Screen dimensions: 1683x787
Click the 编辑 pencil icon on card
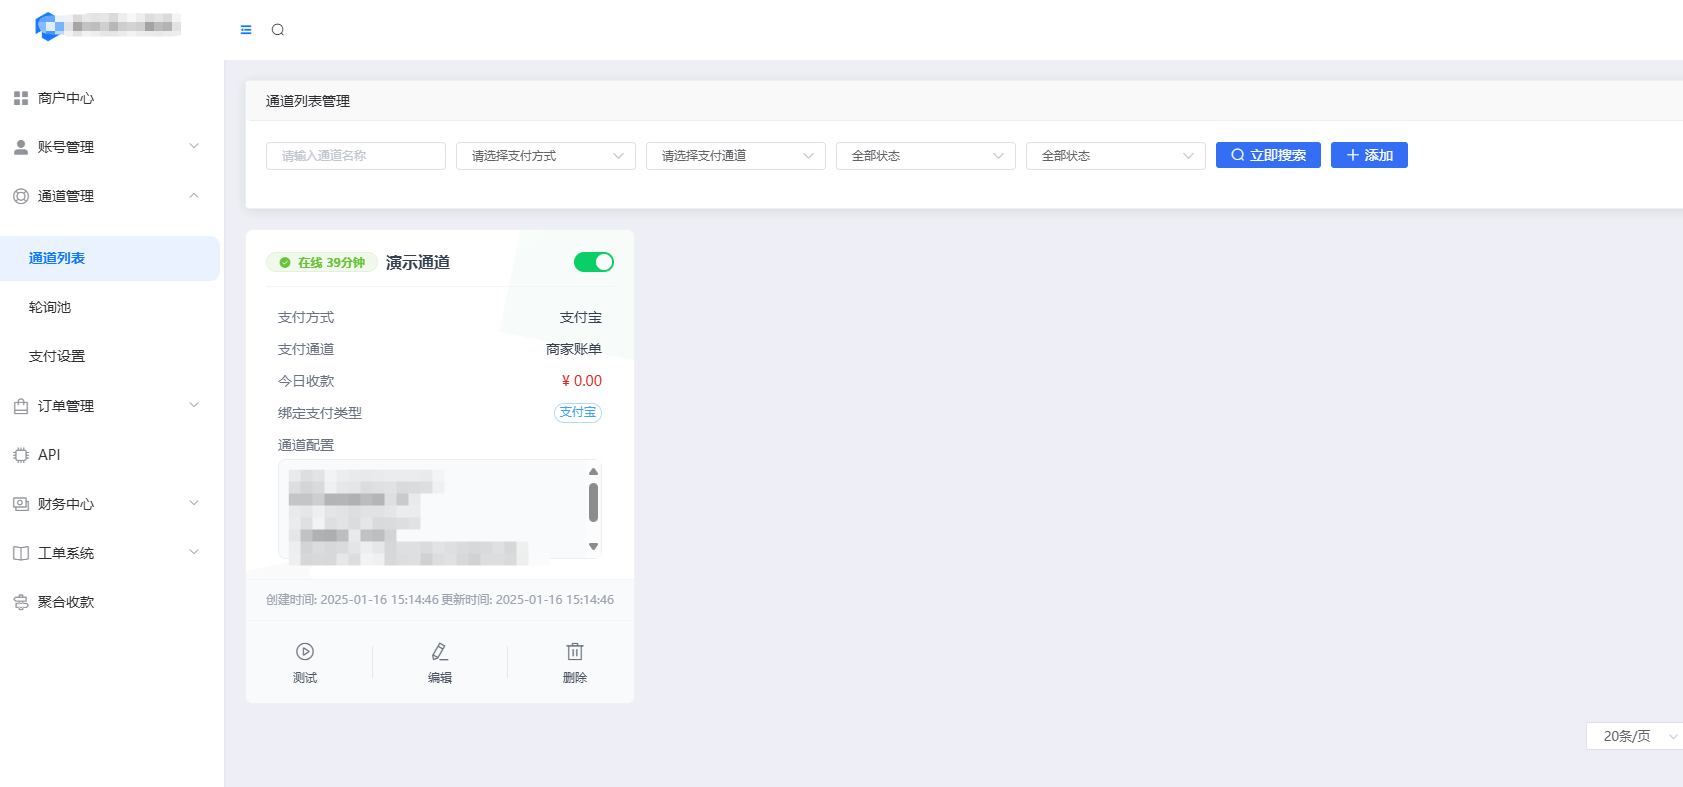[440, 652]
